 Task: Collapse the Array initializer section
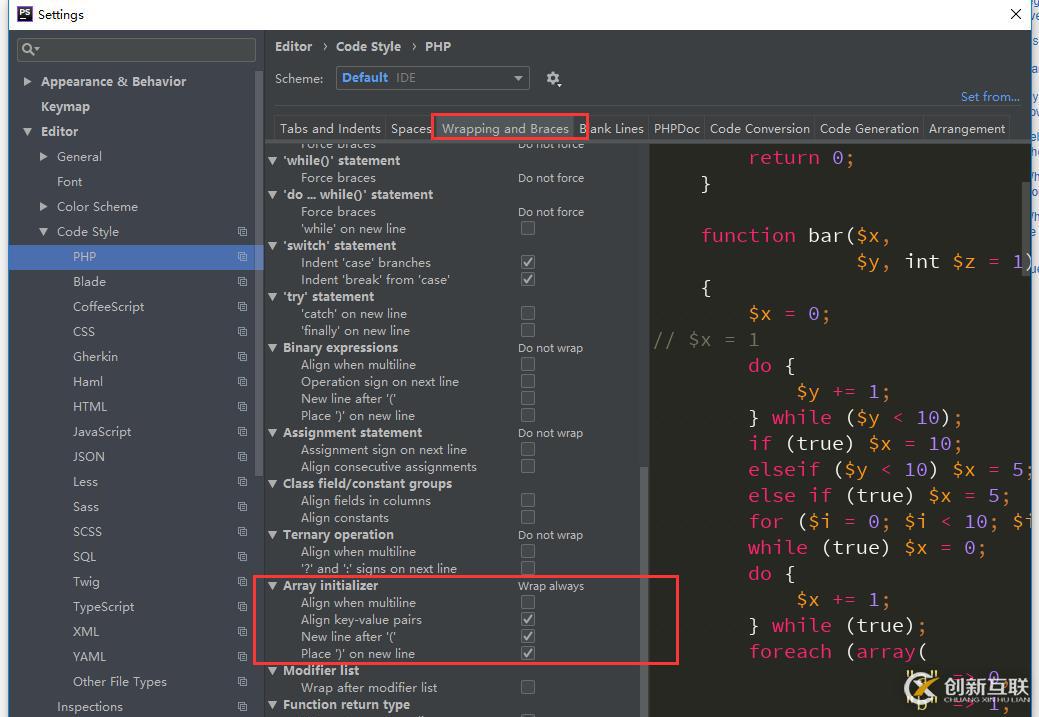coord(274,586)
